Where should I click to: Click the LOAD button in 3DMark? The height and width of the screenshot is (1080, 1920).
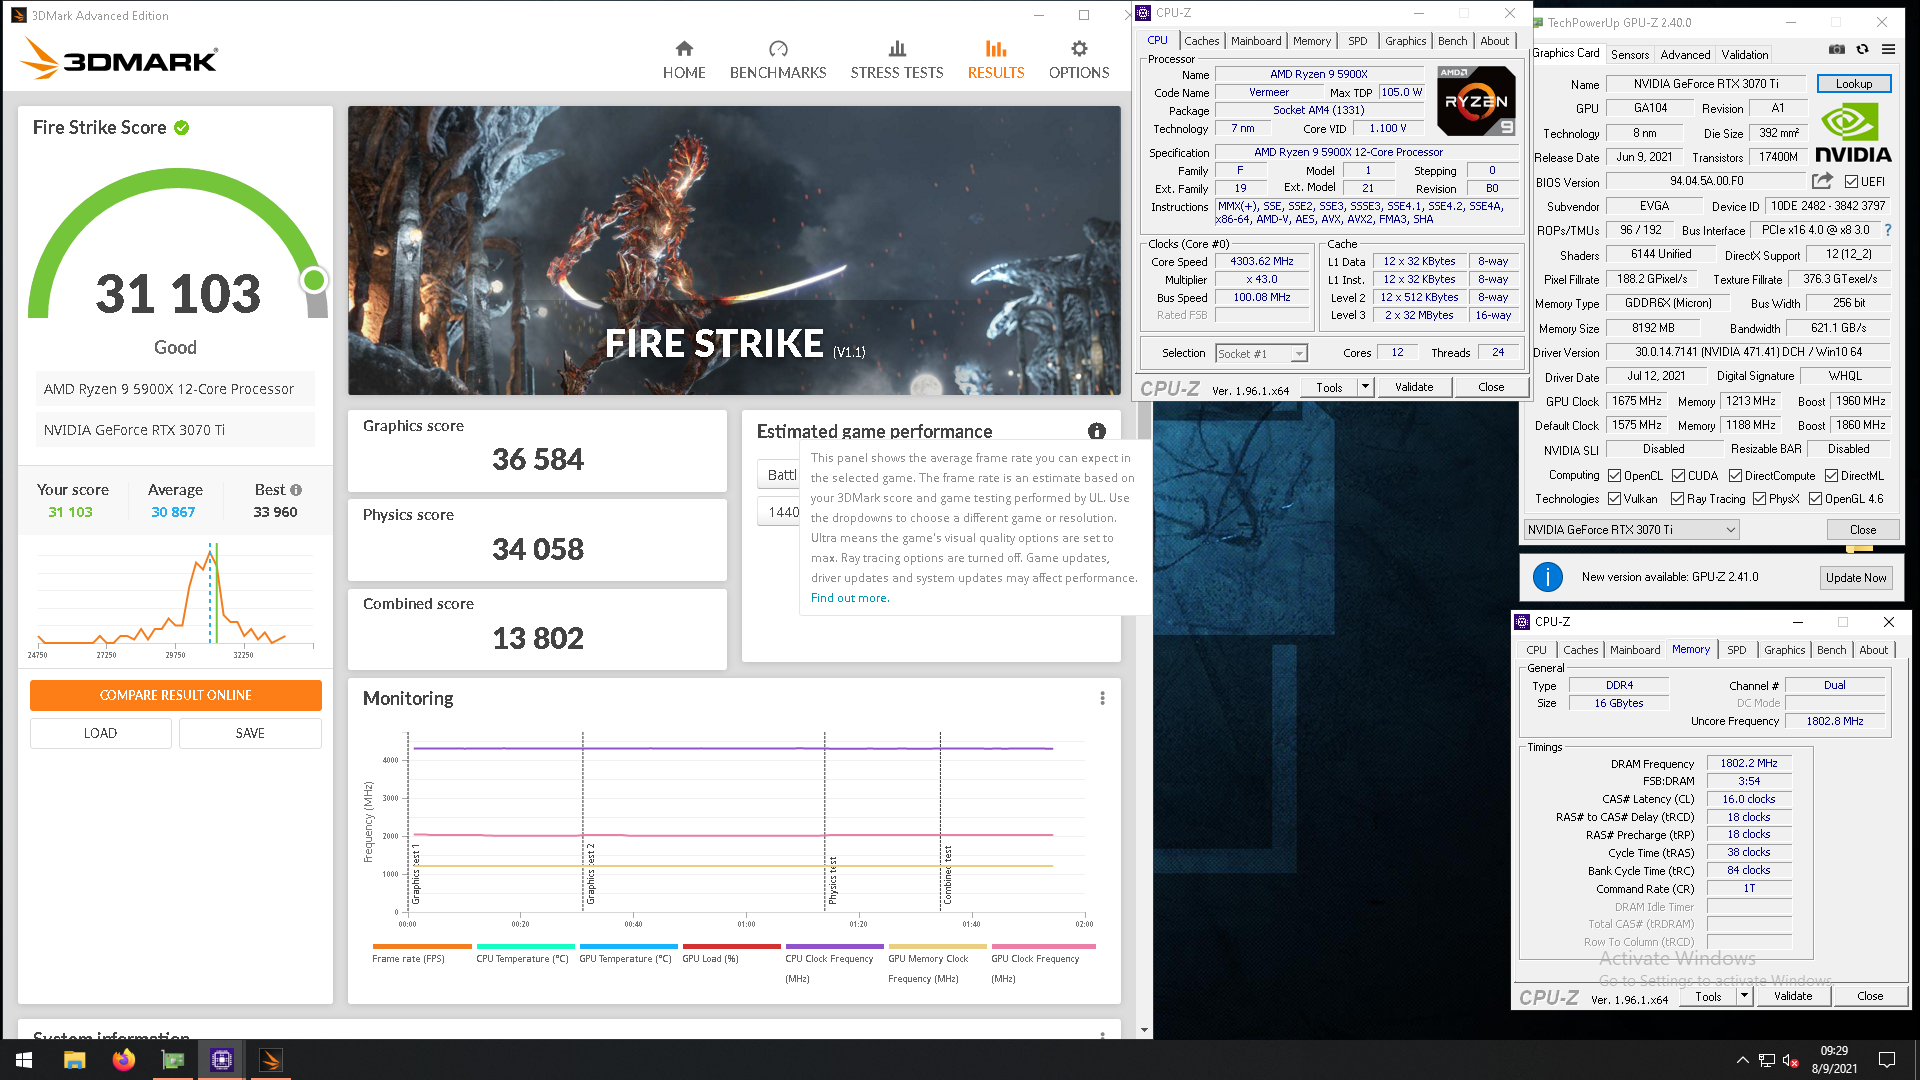click(x=101, y=733)
